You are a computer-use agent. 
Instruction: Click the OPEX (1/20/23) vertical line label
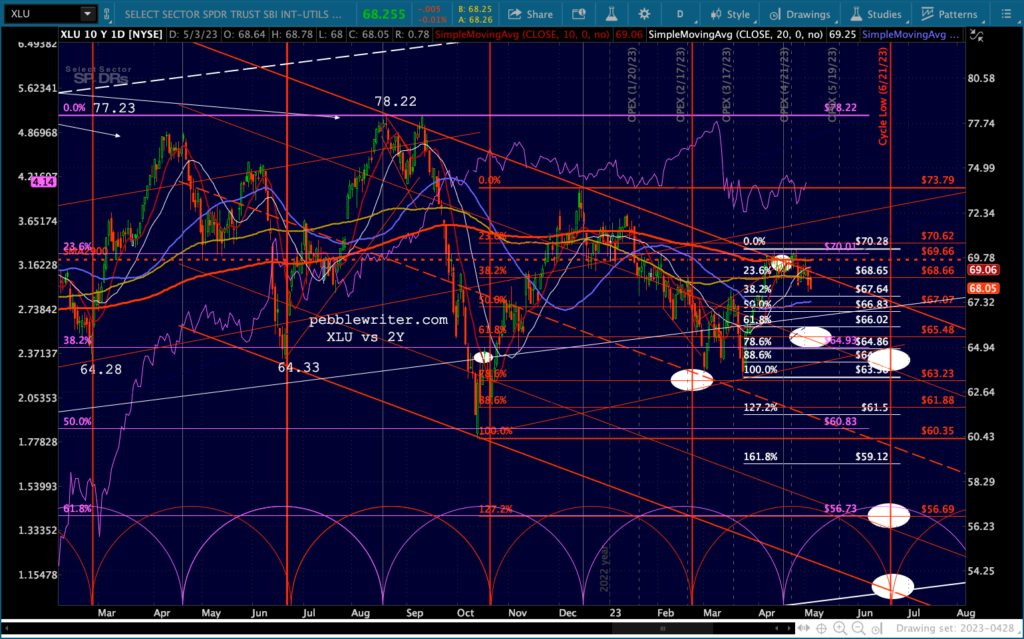point(632,84)
